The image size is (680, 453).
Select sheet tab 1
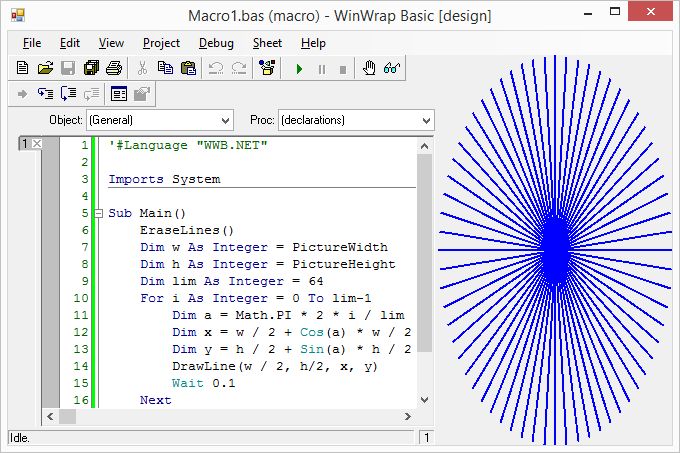[x=25, y=143]
